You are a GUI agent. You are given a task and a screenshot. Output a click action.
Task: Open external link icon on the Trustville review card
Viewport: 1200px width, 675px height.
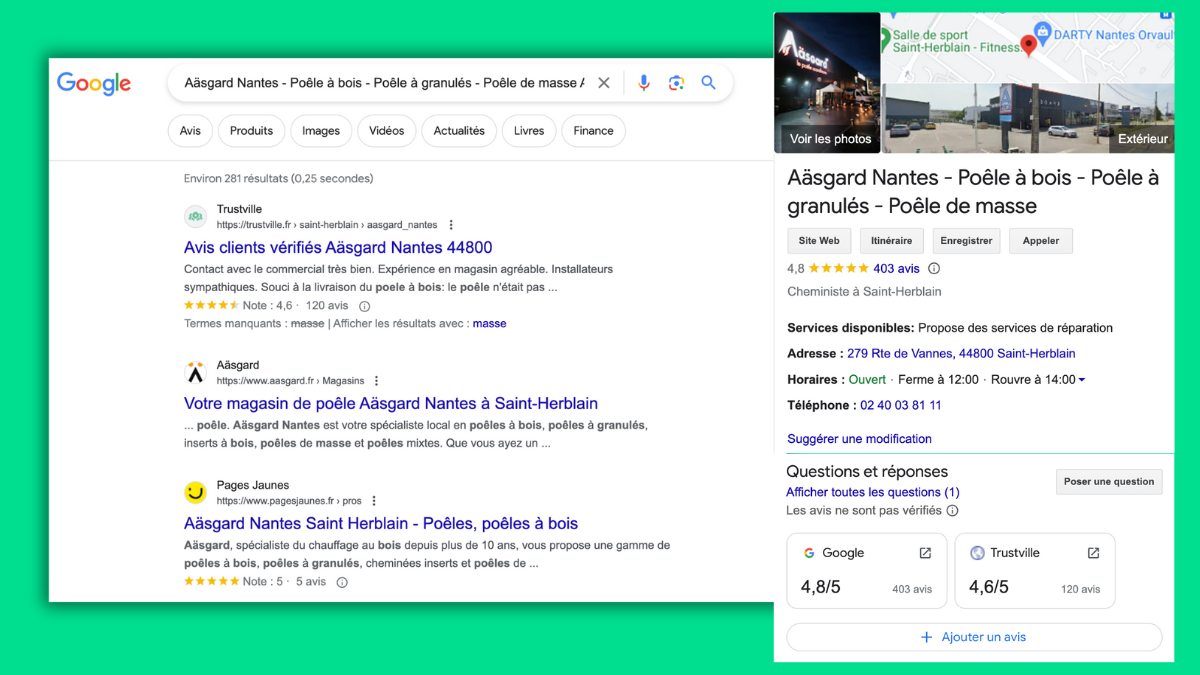tap(1093, 553)
